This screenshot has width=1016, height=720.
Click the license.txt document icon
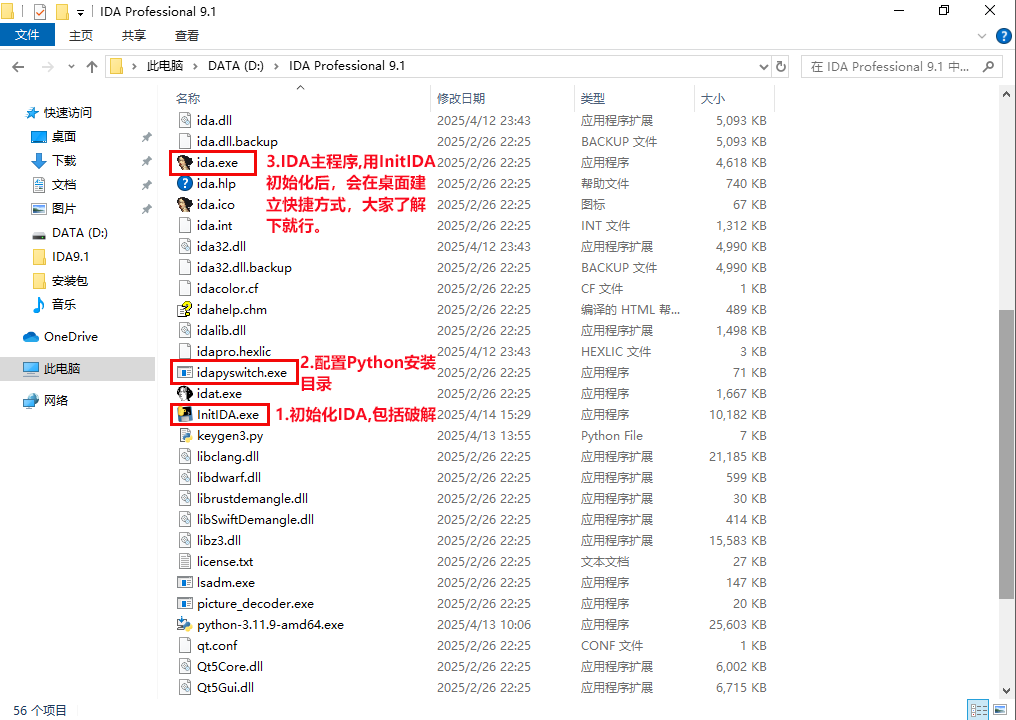185,561
